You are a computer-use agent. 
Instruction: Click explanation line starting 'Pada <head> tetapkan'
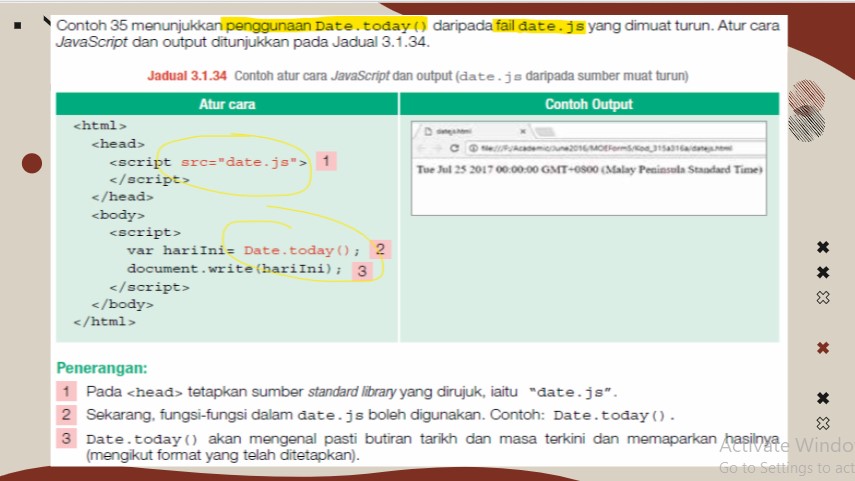(351, 392)
